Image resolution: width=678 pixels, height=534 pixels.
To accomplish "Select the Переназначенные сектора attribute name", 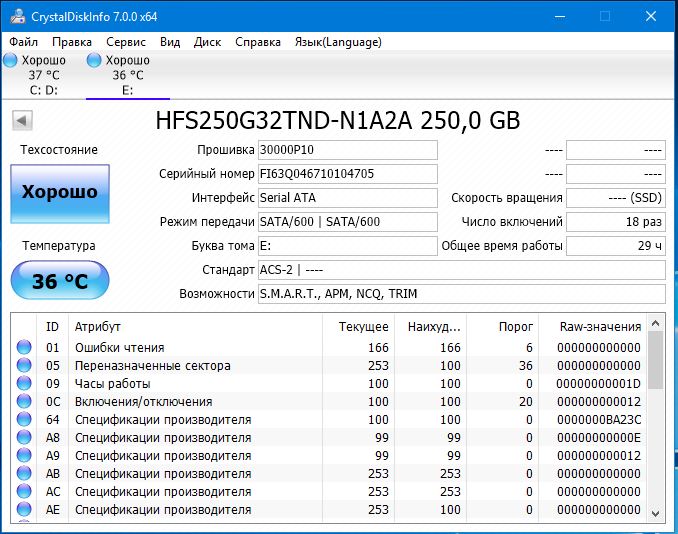I will click(153, 366).
